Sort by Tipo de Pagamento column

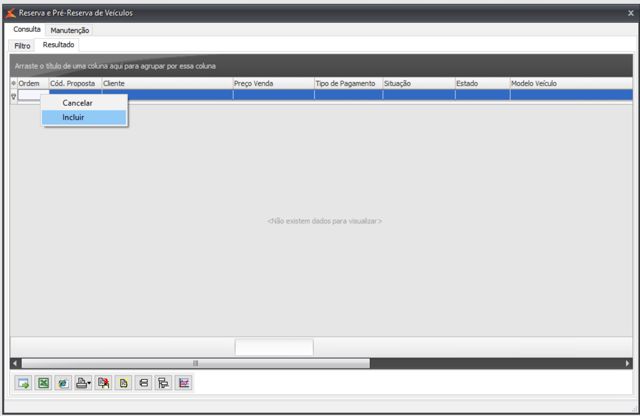coord(349,83)
